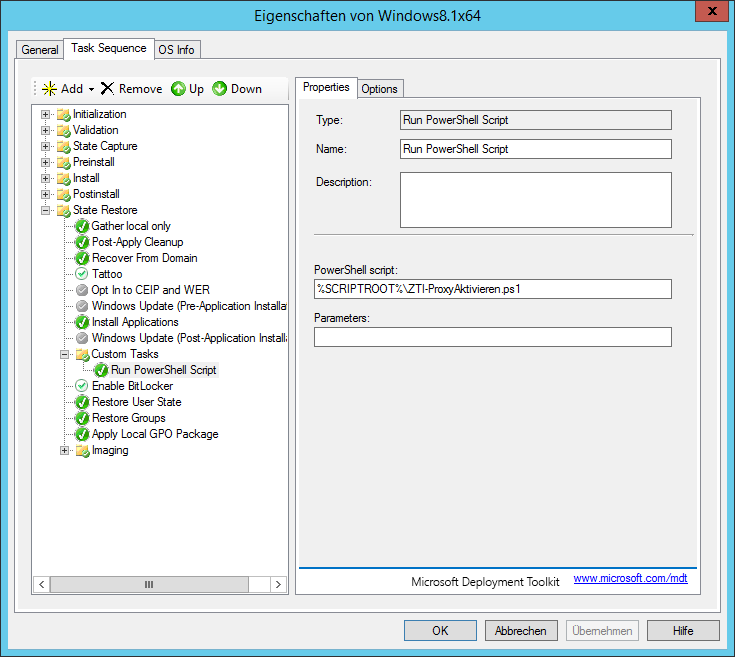The height and width of the screenshot is (657, 735).
Task: Open the www.microsoft.com/mdt link
Action: coord(630,579)
